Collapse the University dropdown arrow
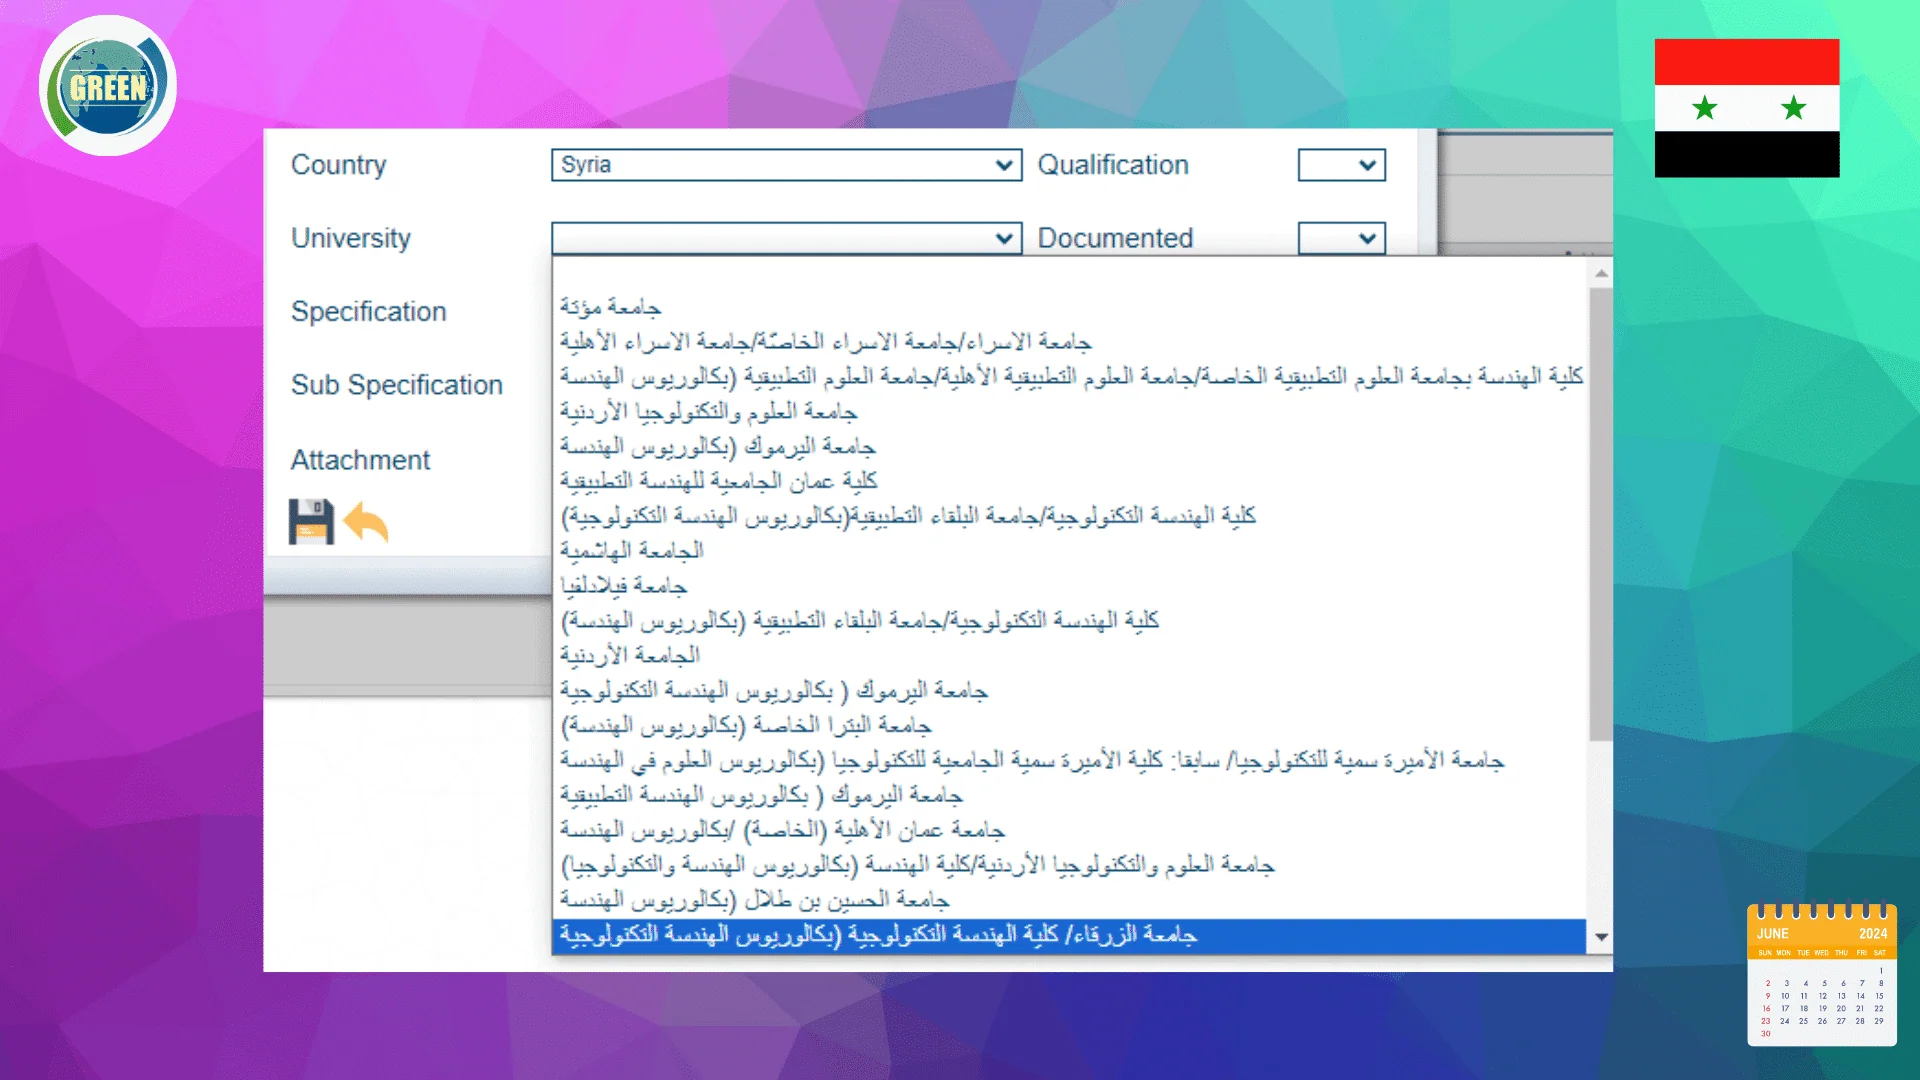The image size is (1920, 1080). pyautogui.click(x=1004, y=238)
